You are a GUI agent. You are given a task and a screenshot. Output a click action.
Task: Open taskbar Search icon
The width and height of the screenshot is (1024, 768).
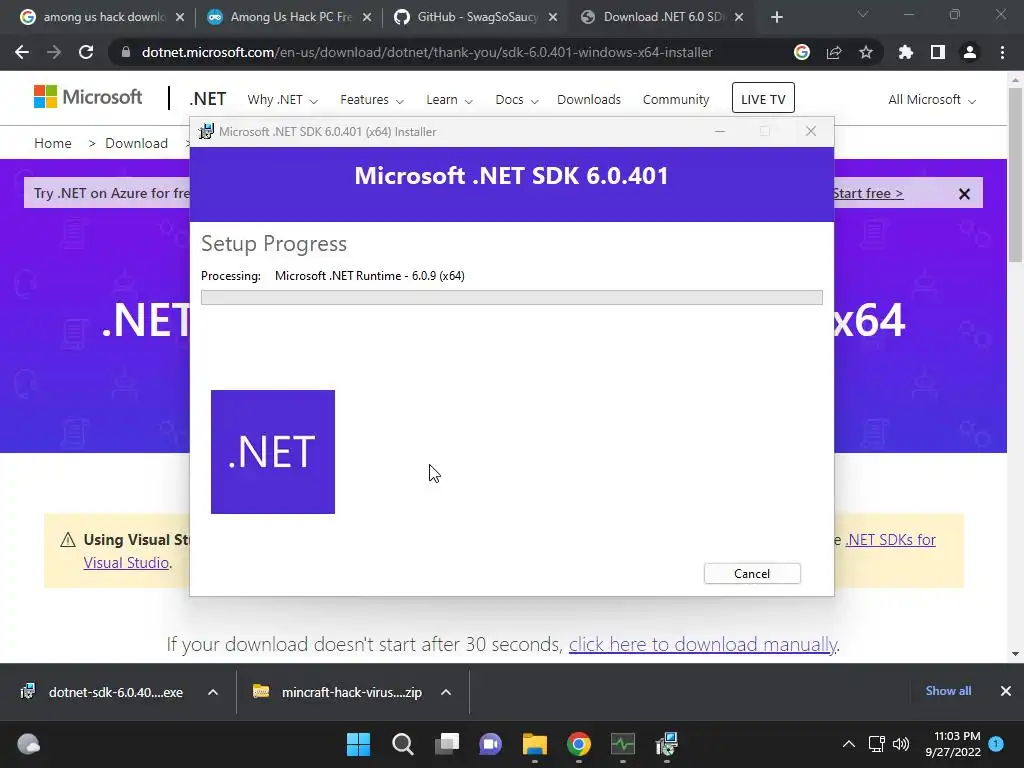point(402,744)
